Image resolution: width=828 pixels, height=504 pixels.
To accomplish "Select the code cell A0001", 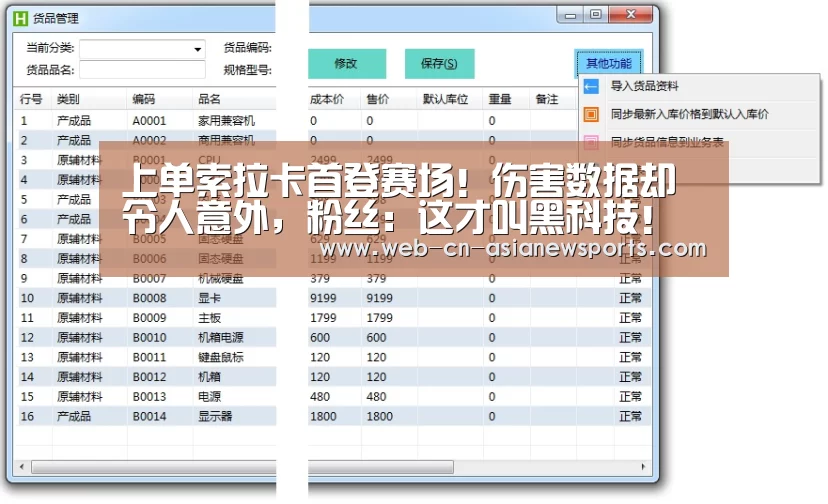I will [x=149, y=121].
